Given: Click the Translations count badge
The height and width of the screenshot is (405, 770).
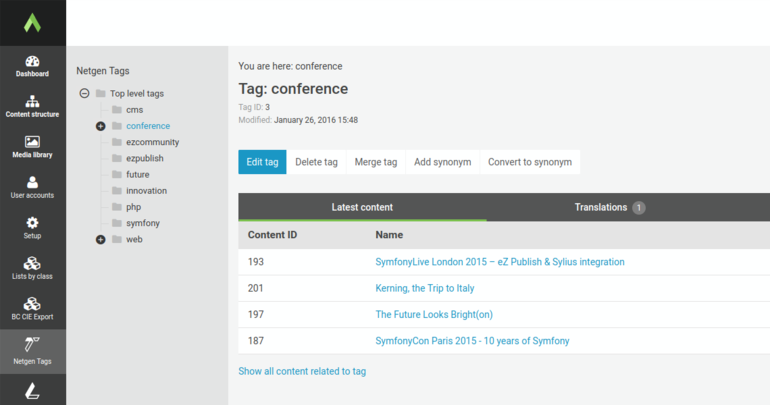Looking at the screenshot, I should [639, 208].
